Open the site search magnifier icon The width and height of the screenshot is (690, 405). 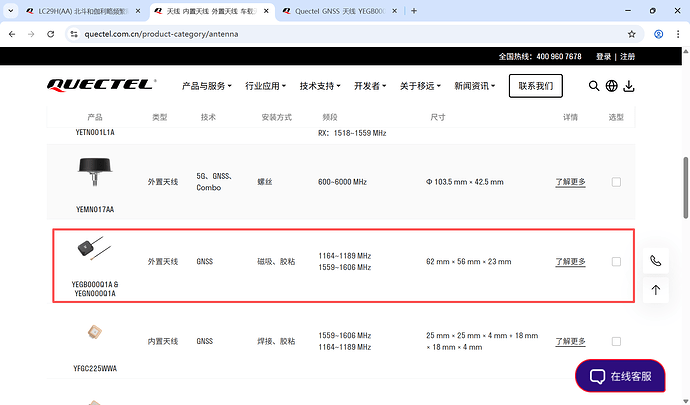[x=594, y=86]
